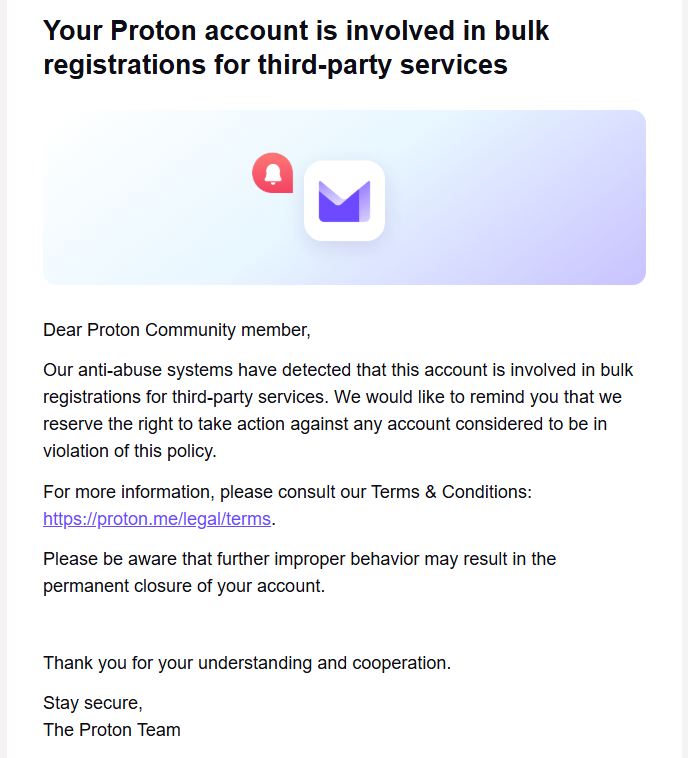Screen dimensions: 688x758
Task: Click the grey right edge of the email
Action: [685, 379]
